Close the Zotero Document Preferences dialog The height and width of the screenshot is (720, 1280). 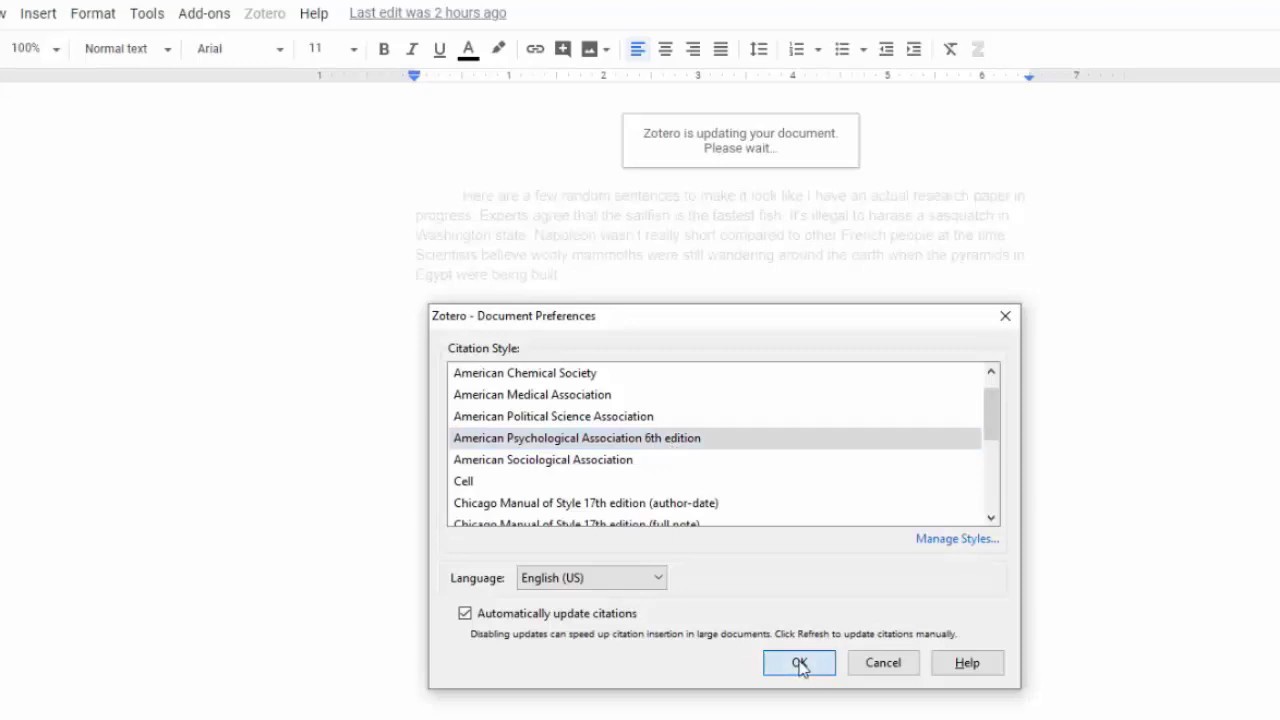(x=1005, y=316)
